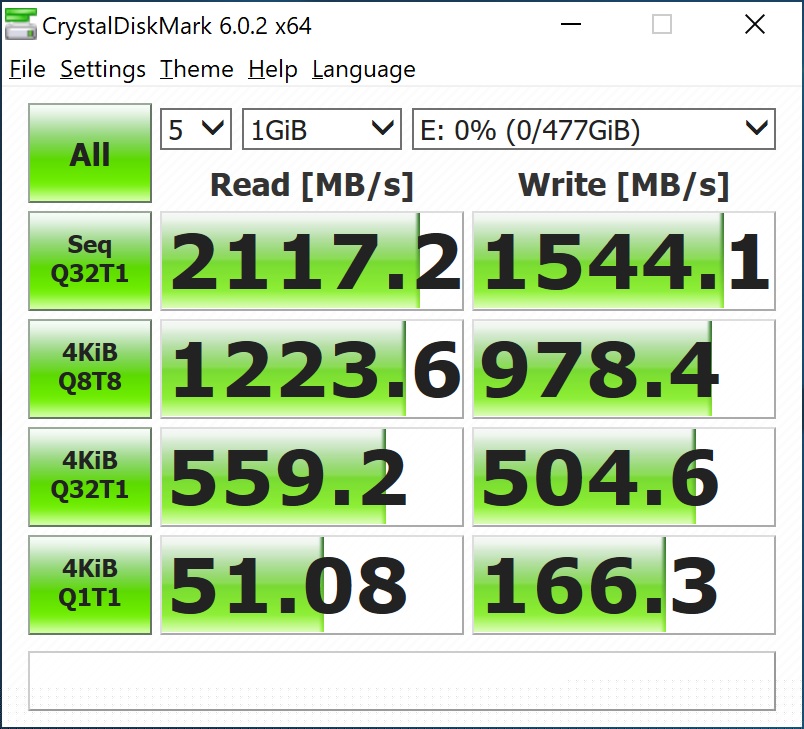Expand the E: drive selection dropdown
804x729 pixels.
pos(594,129)
